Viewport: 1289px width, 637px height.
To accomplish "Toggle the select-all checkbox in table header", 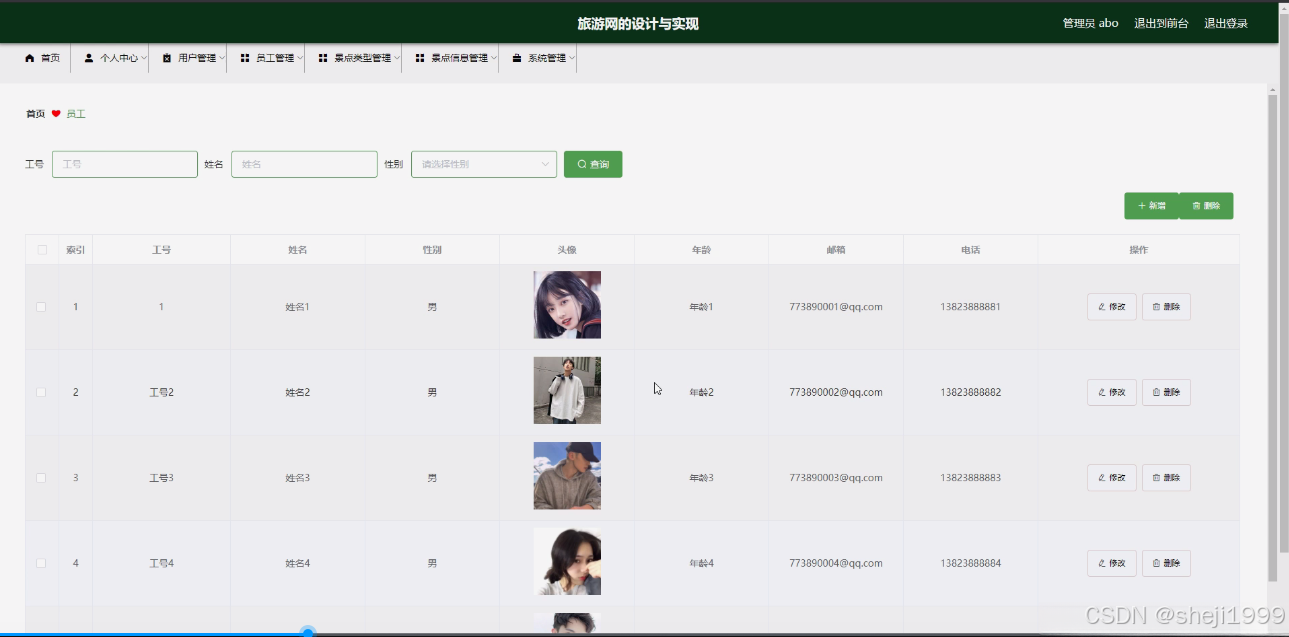I will (x=42, y=250).
